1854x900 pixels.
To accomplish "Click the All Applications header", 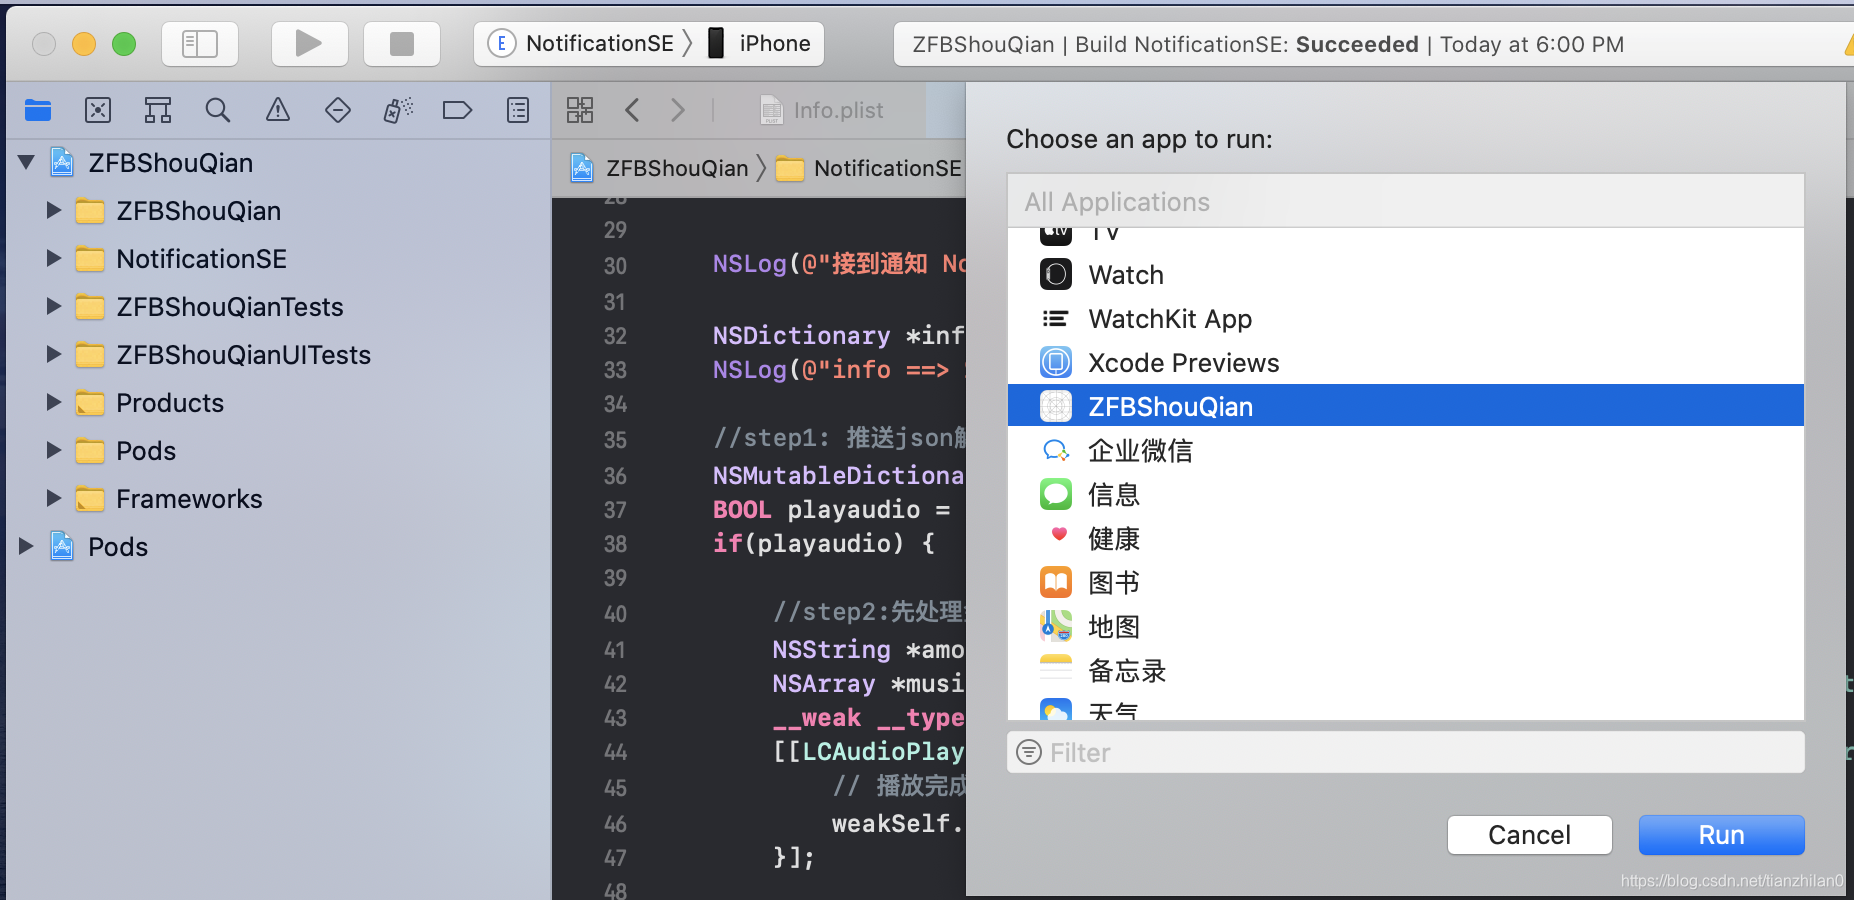I will 1406,201.
